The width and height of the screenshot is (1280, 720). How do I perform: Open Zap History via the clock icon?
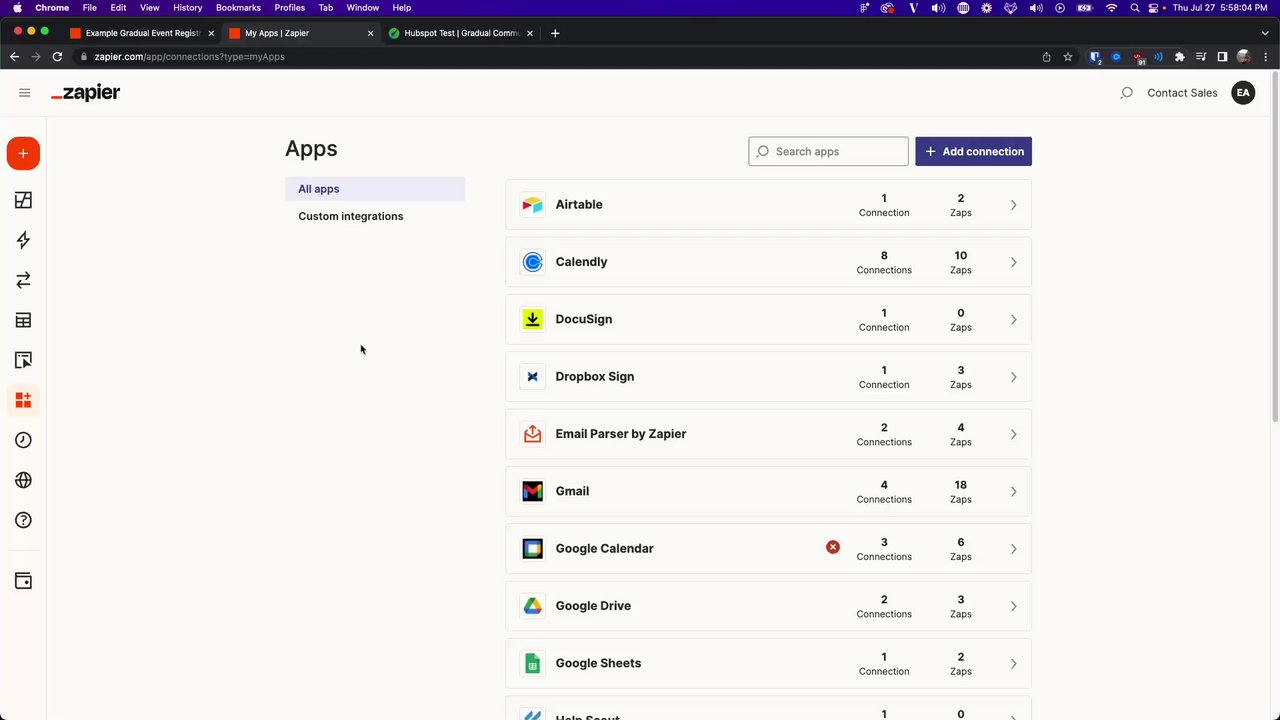pos(23,440)
